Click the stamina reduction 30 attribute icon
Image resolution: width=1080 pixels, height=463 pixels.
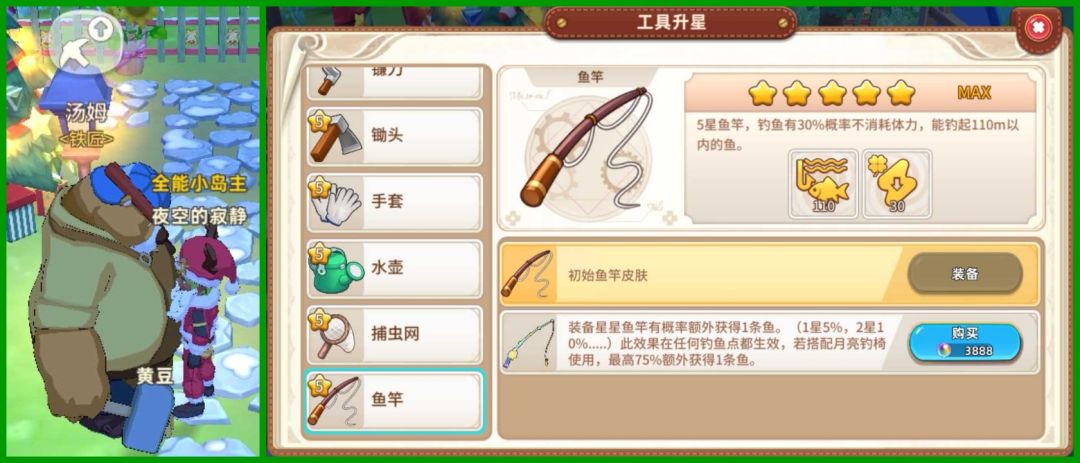click(896, 184)
